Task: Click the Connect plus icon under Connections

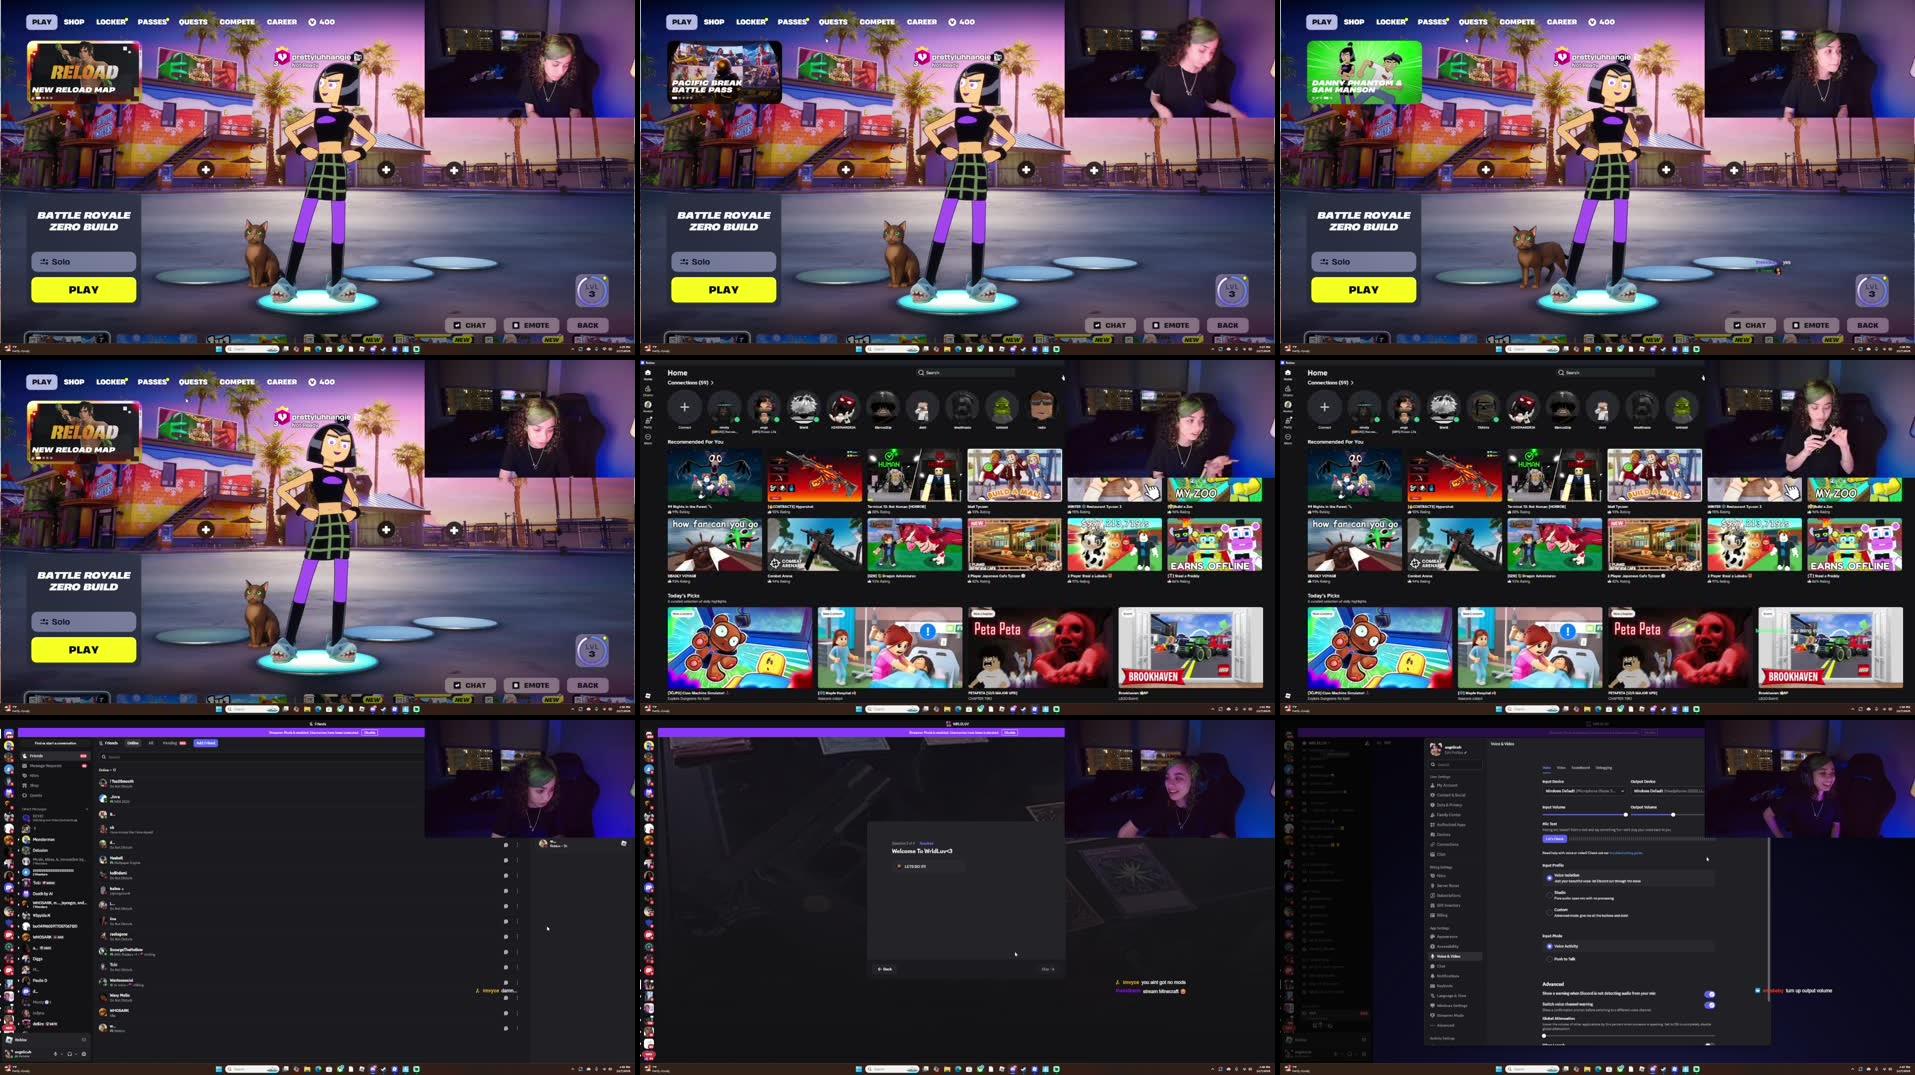Action: coord(685,407)
